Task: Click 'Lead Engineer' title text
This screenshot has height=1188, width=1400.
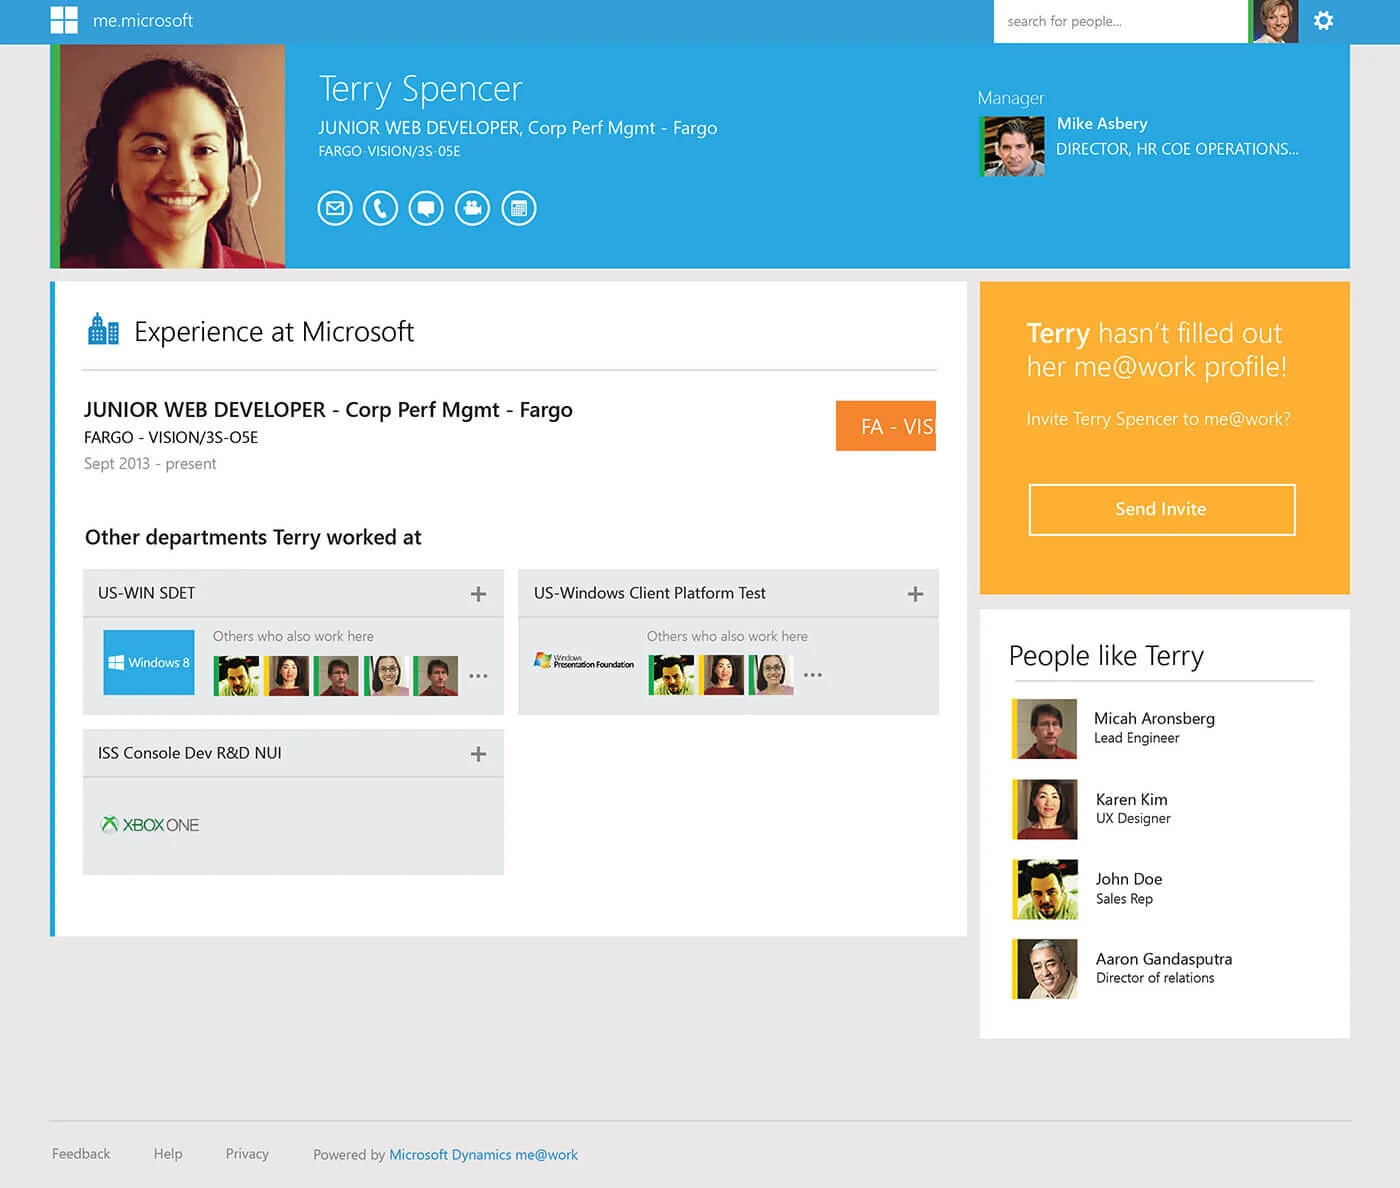Action: tap(1136, 738)
